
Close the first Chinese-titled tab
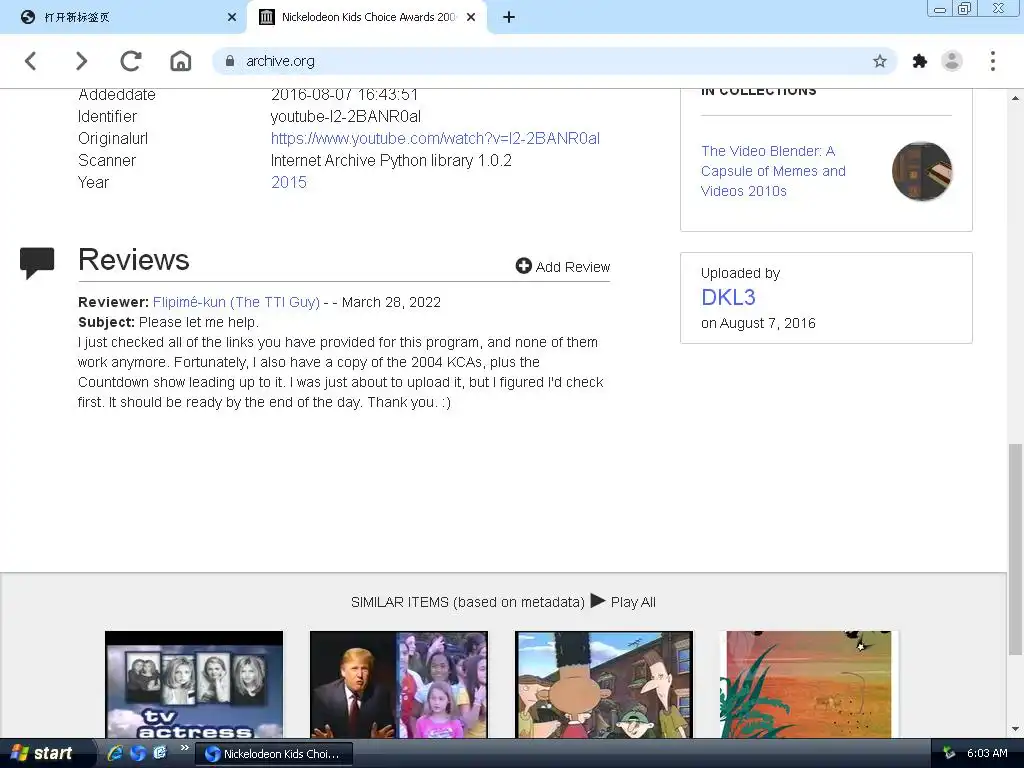pos(232,17)
